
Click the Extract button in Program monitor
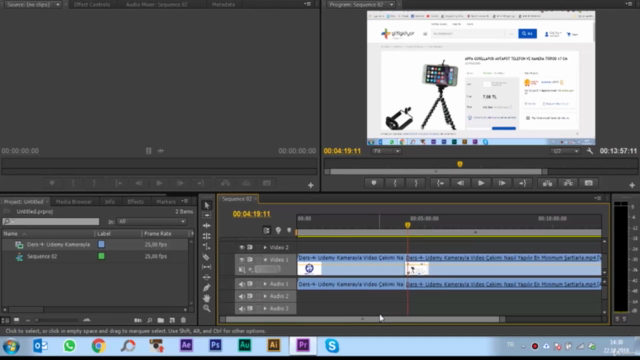[568, 183]
